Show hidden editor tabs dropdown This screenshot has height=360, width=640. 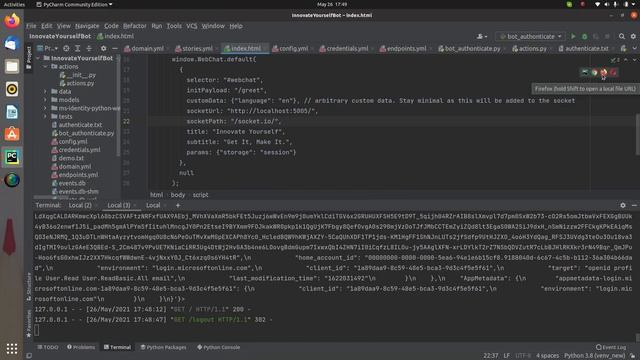pos(634,48)
